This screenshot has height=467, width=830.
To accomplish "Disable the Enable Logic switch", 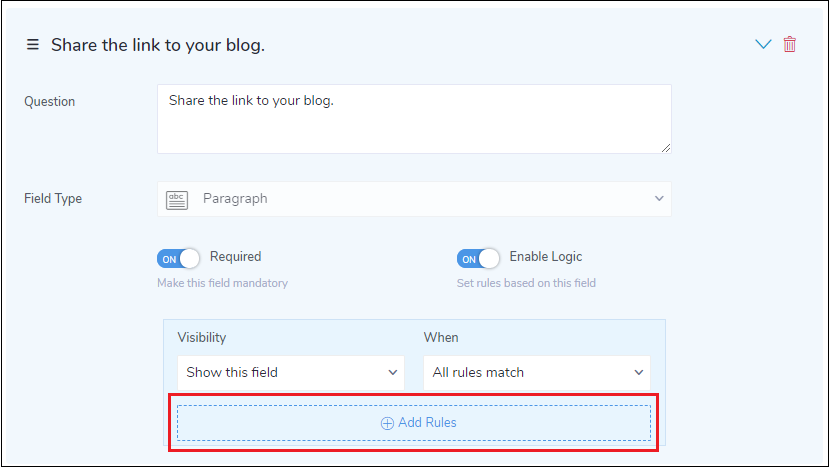I will click(478, 259).
